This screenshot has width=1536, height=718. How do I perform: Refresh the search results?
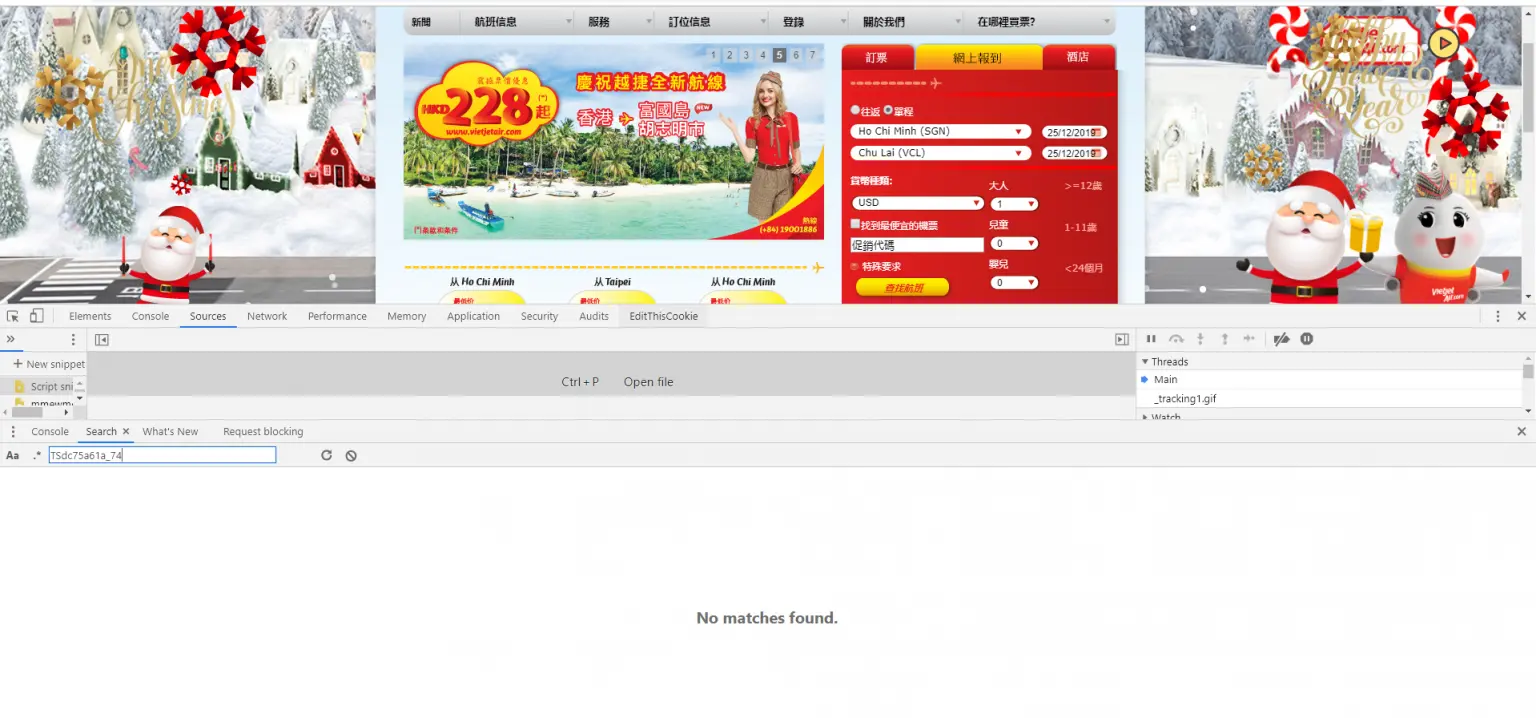click(326, 456)
